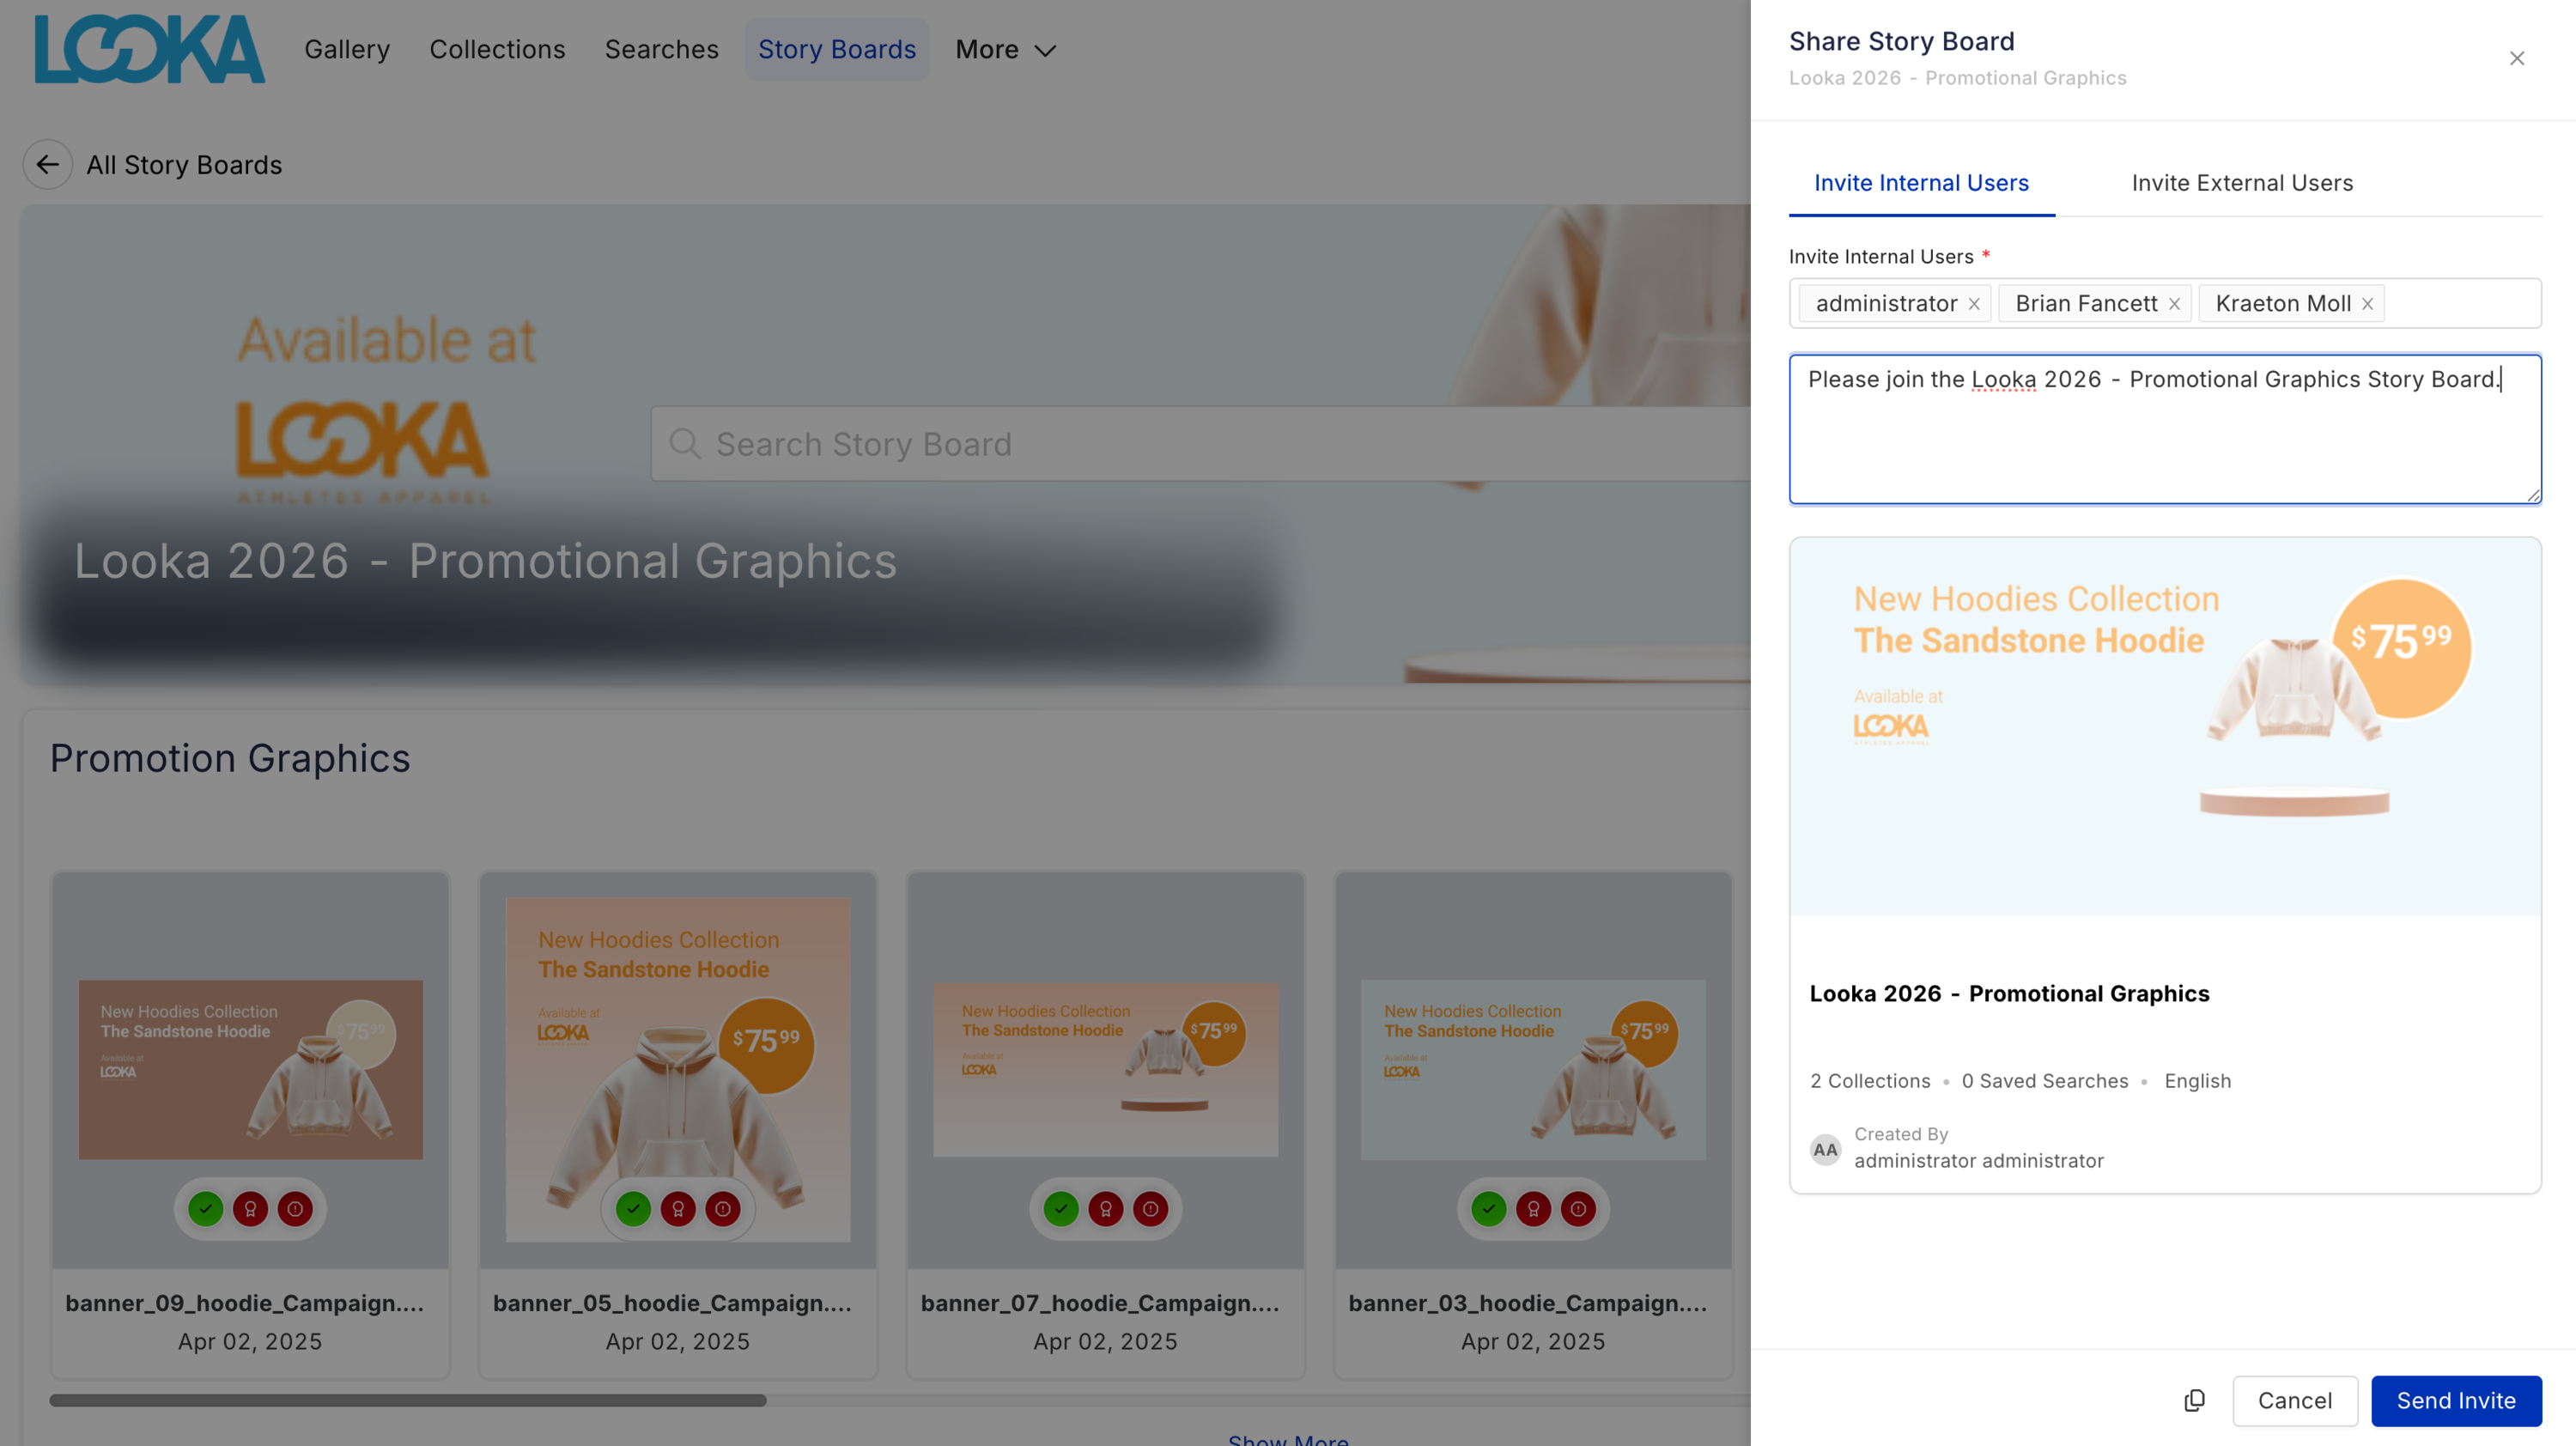Open the banner_03_hoodie_Campaign thumbnail
The image size is (2576, 1446).
[x=1533, y=1069]
